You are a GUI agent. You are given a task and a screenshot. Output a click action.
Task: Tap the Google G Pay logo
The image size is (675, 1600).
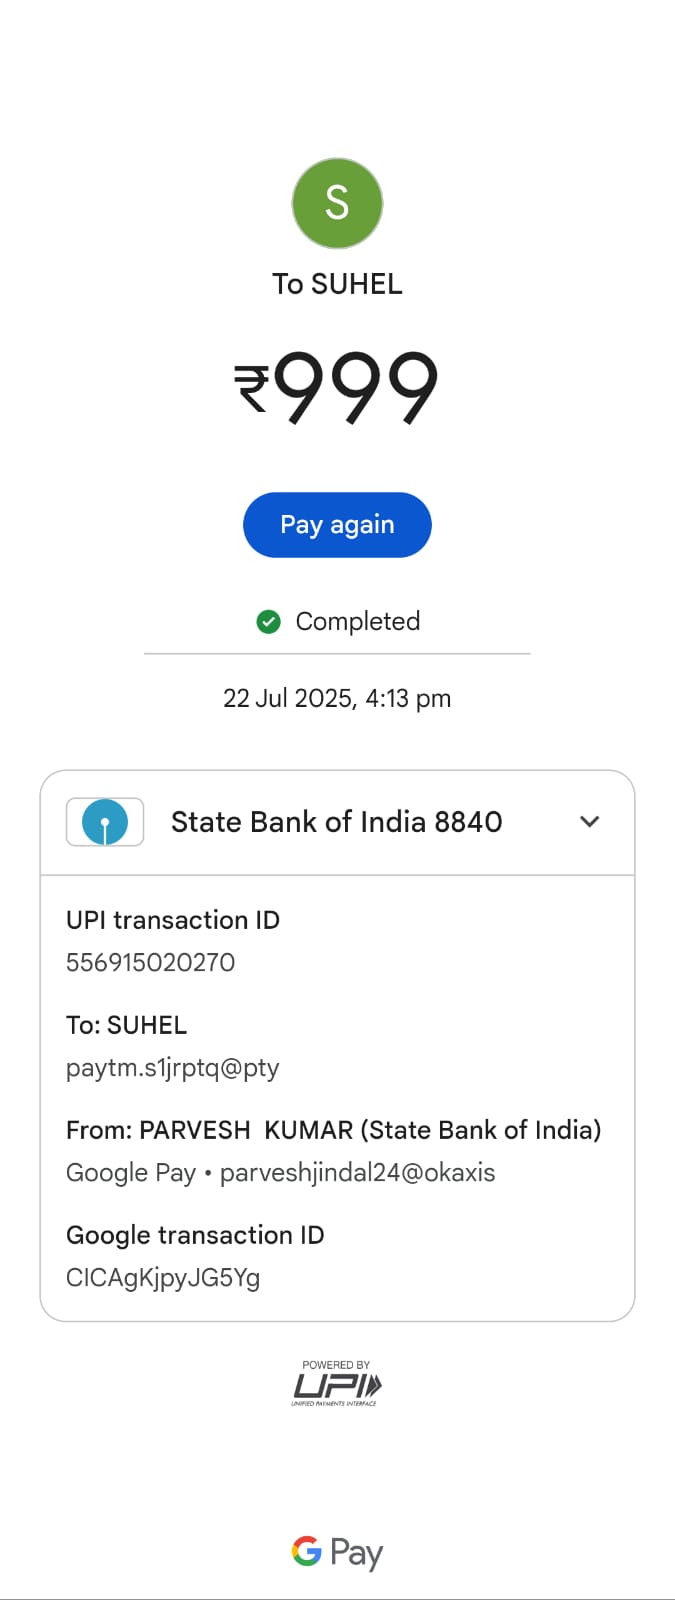[x=337, y=1552]
